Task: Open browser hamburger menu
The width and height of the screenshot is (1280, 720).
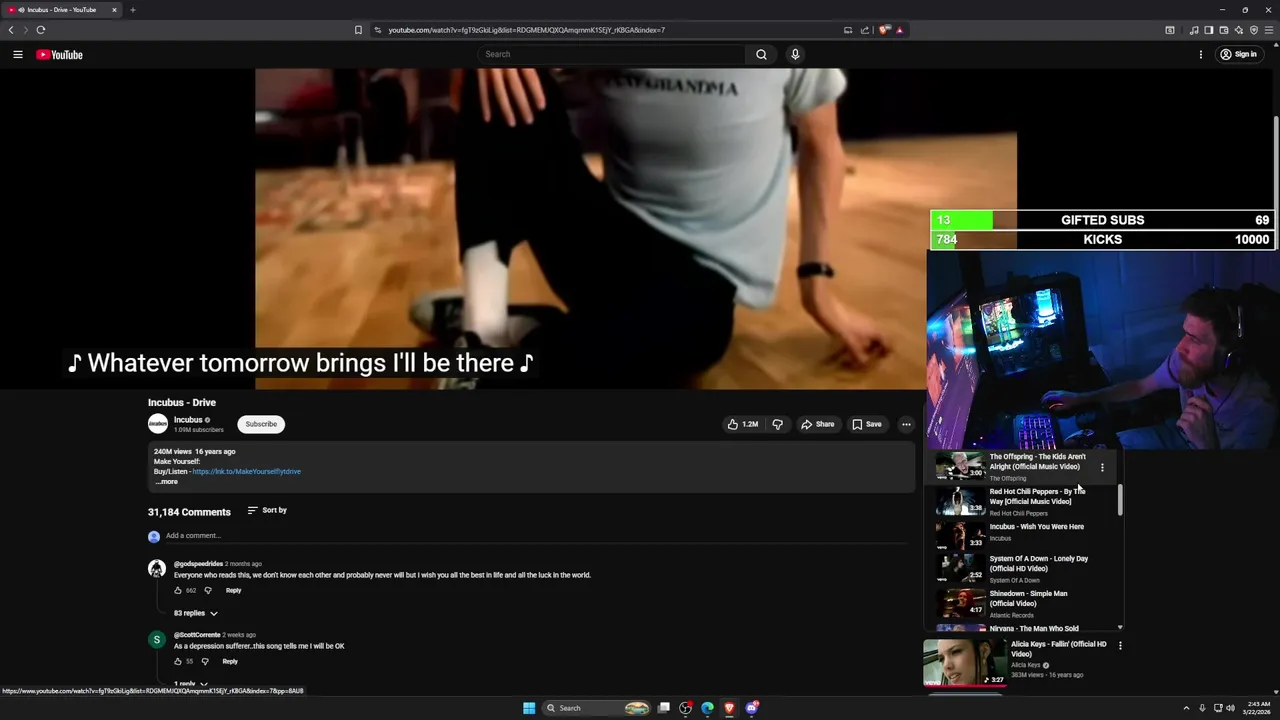Action: pyautogui.click(x=1269, y=30)
